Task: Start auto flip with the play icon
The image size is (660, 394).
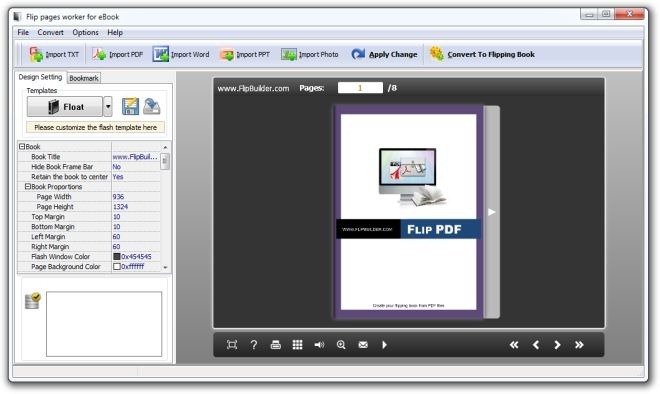Action: [x=385, y=345]
